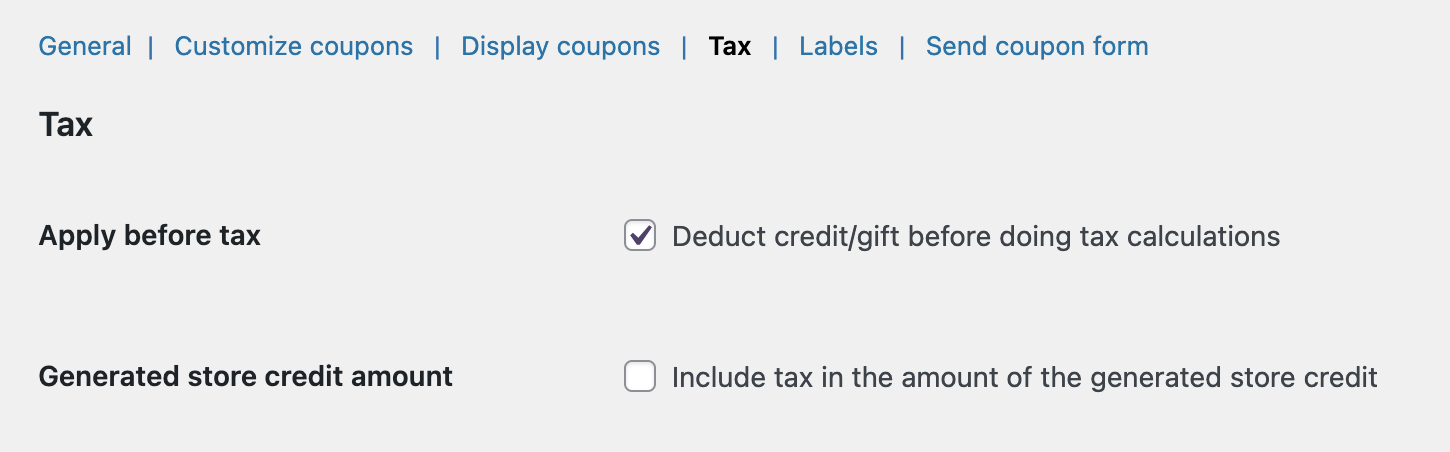Click the 'Deduct credit/gift before doing tax calculations' label
Screen dimensions: 1450x452
coord(975,236)
